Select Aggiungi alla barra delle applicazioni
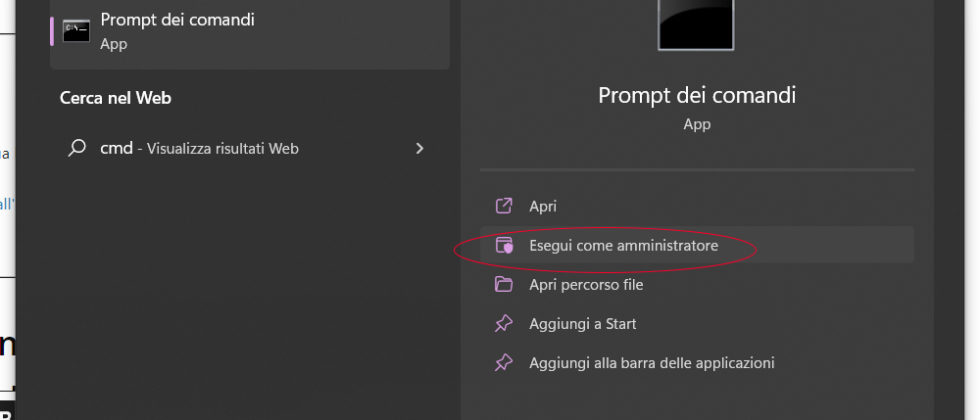This screenshot has width=980, height=420. pos(651,363)
